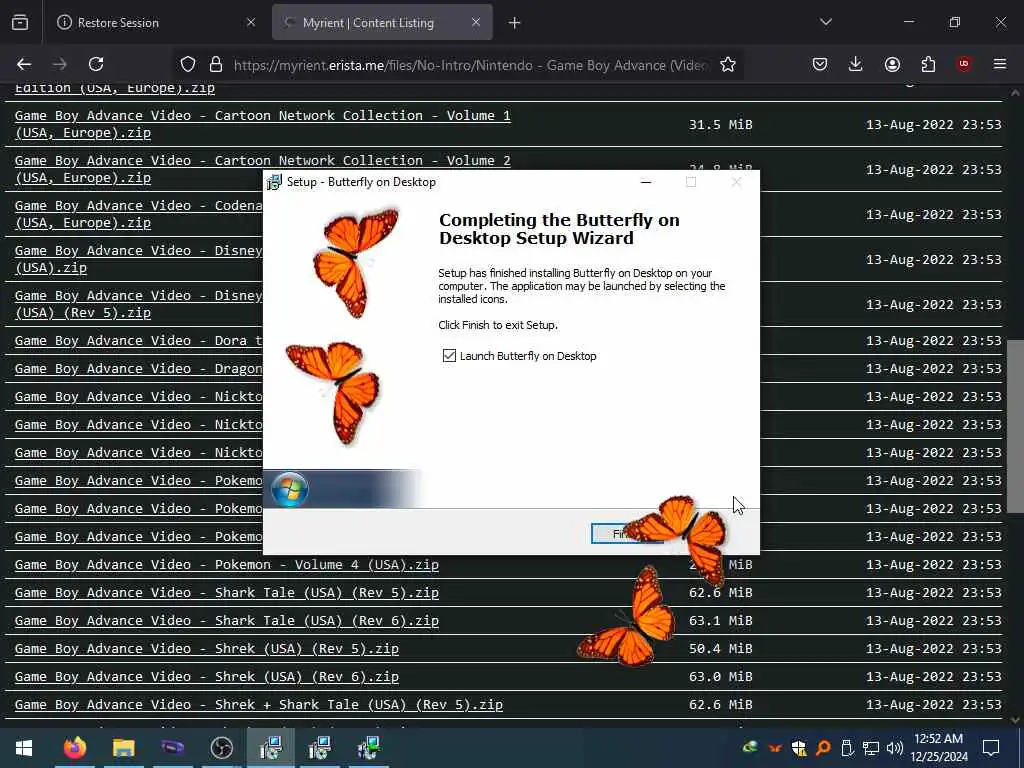Image resolution: width=1024 pixels, height=768 pixels.
Task: Open Shrek (USA) (Rev 6).zip link
Action: coord(206,677)
